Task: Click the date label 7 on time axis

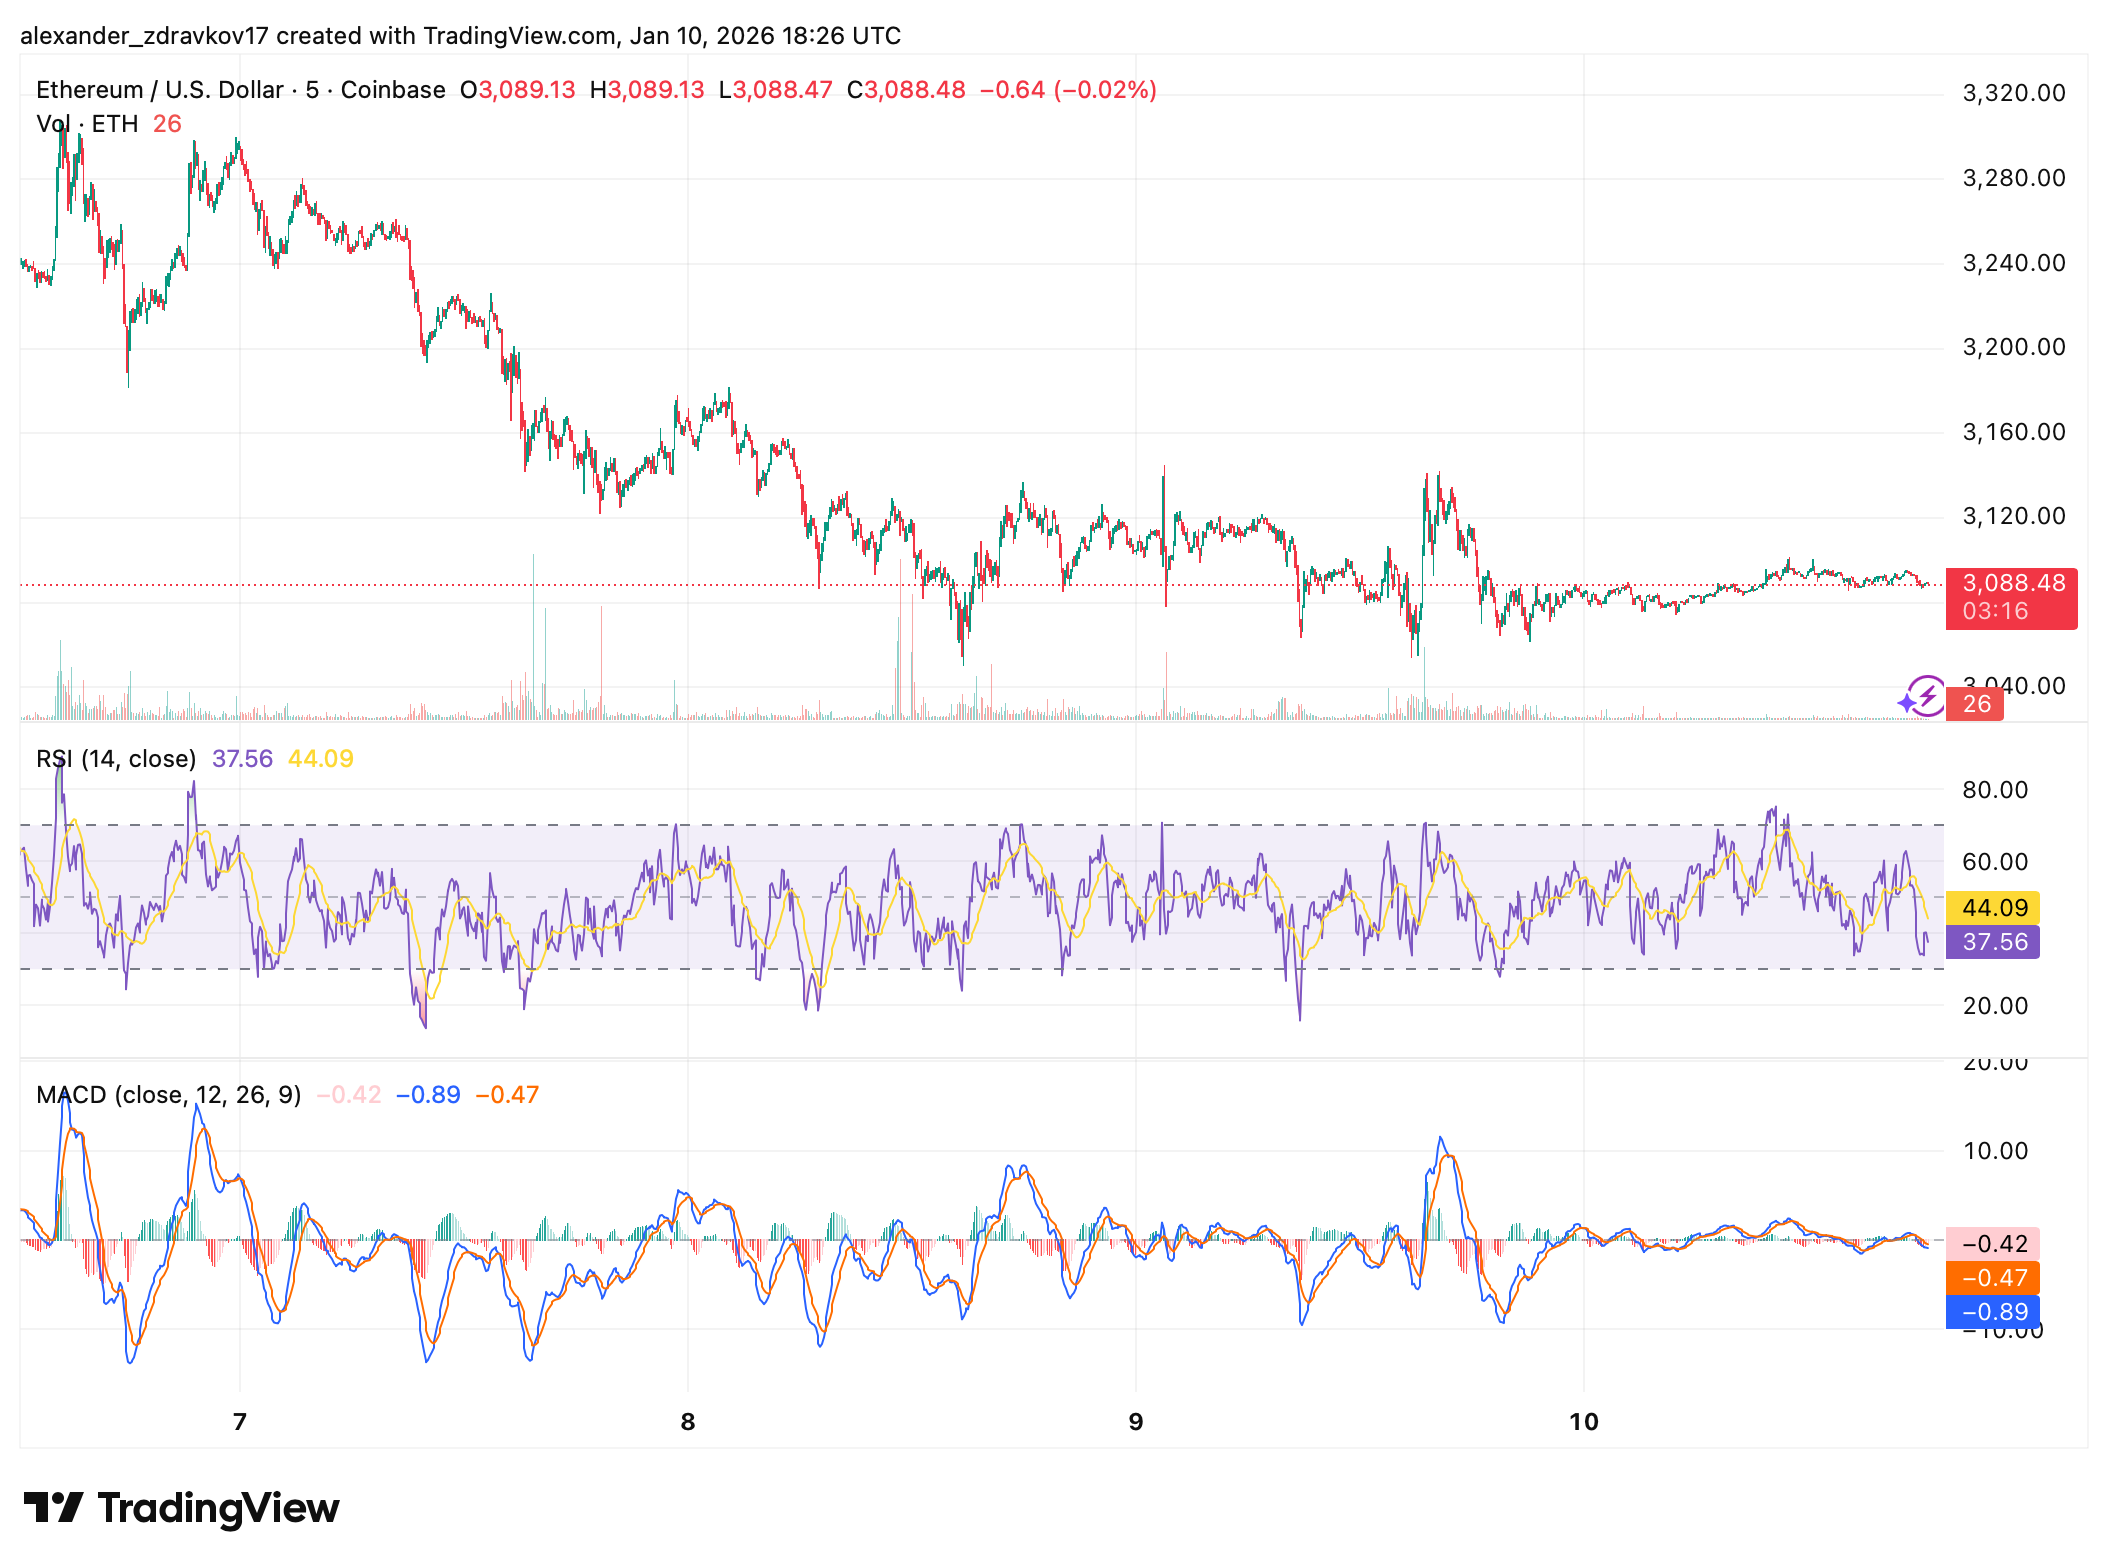Action: point(239,1422)
